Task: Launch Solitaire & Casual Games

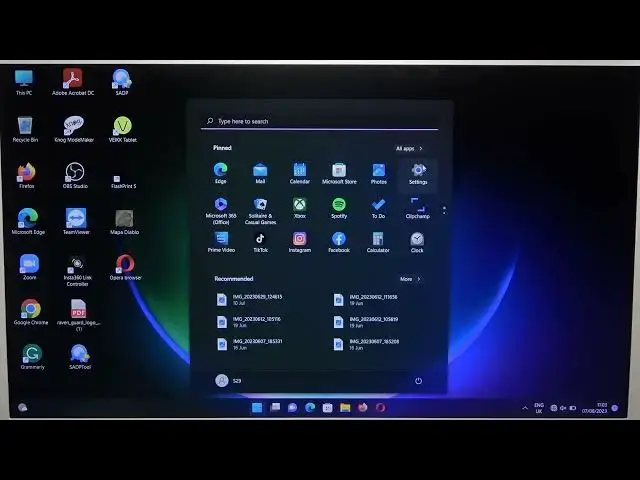Action: (260, 211)
